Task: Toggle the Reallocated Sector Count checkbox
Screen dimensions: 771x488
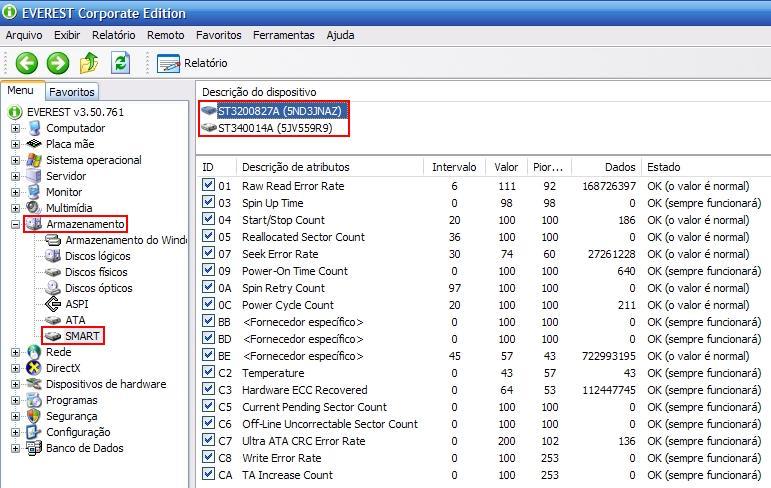Action: coord(208,236)
